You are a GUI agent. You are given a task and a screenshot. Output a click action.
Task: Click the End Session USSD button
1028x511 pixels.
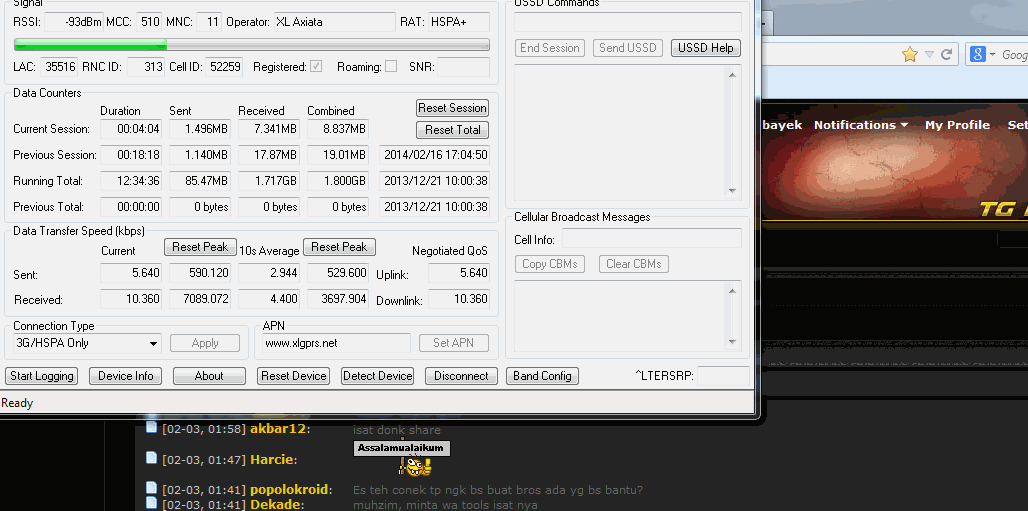coord(549,48)
